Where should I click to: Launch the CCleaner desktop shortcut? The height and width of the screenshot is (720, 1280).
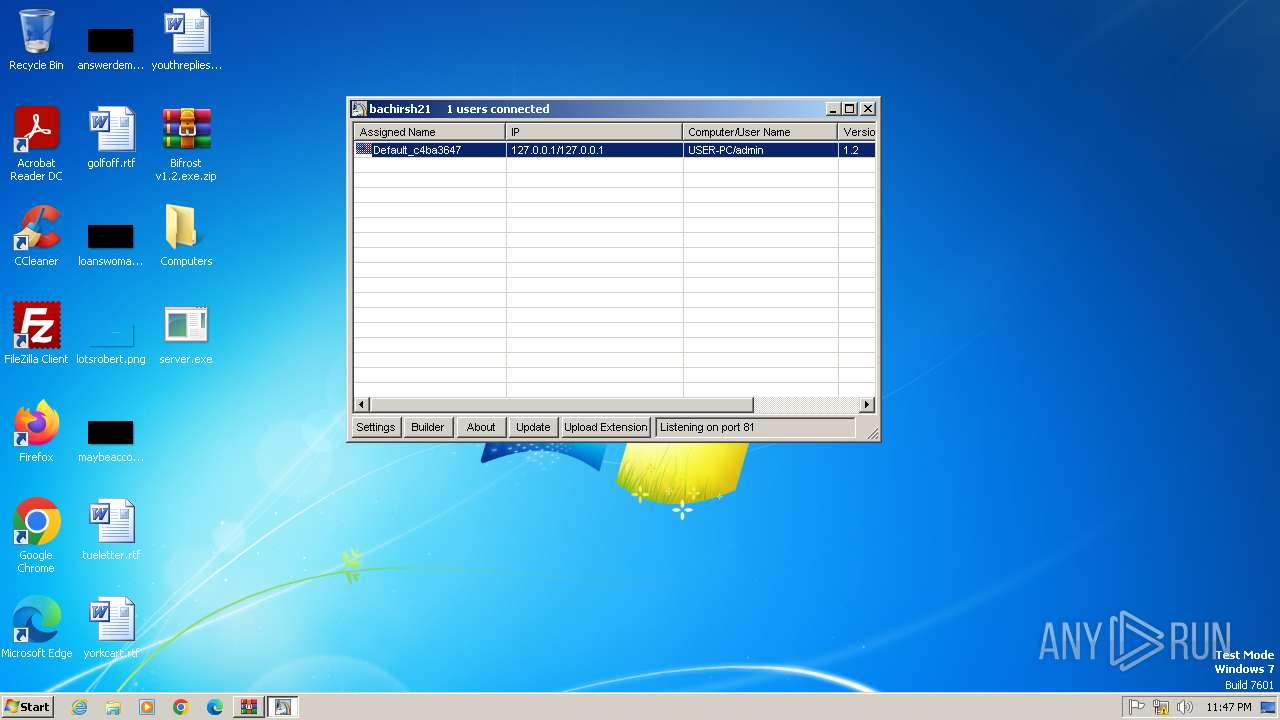pos(36,236)
